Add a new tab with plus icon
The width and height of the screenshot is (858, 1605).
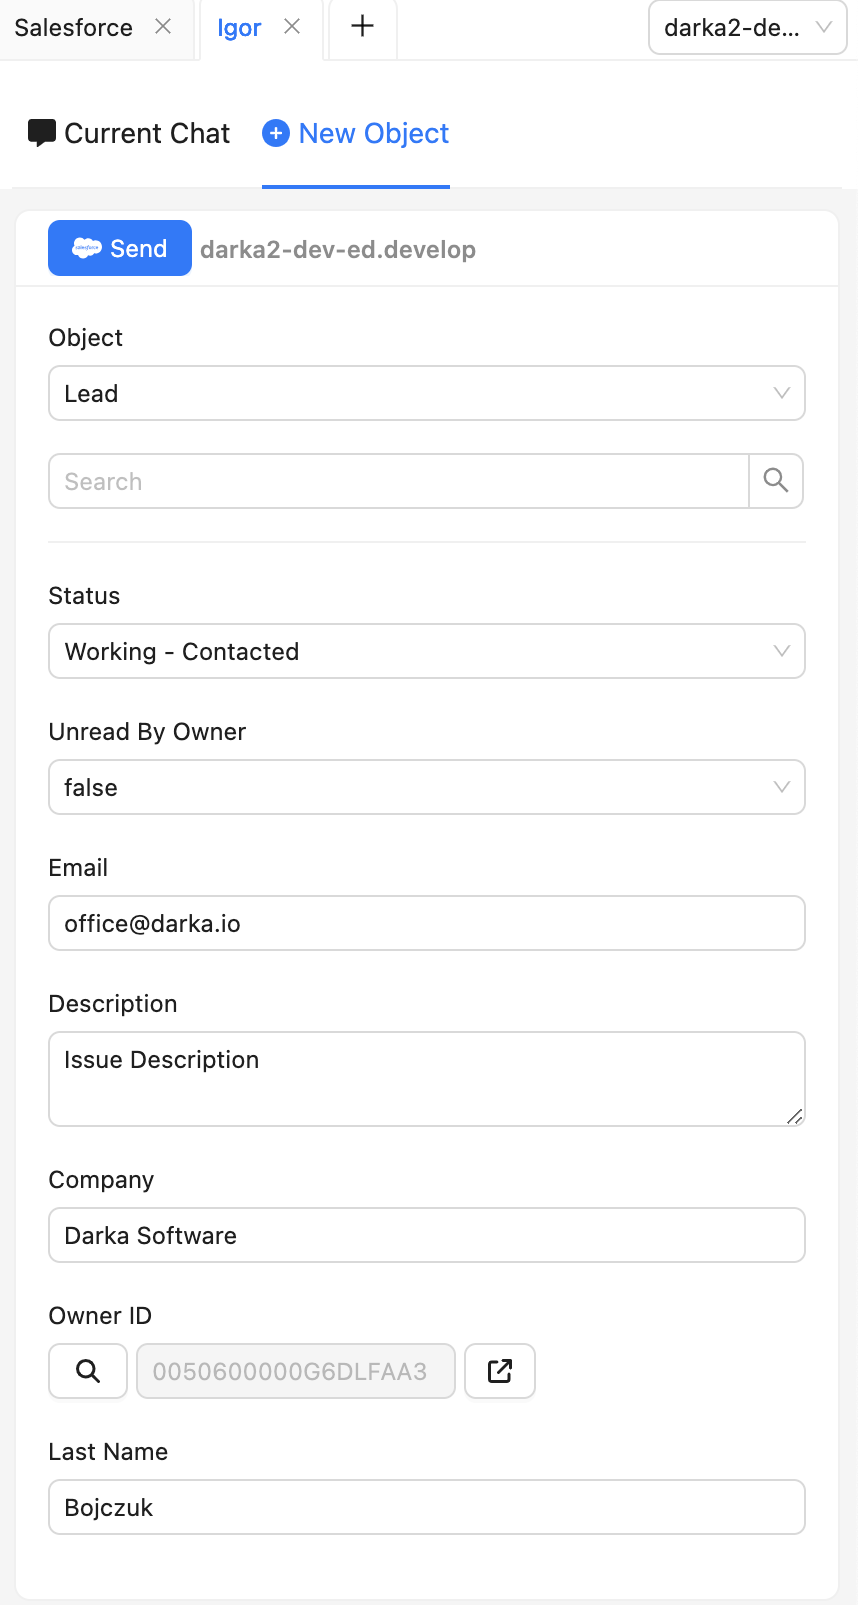[363, 27]
